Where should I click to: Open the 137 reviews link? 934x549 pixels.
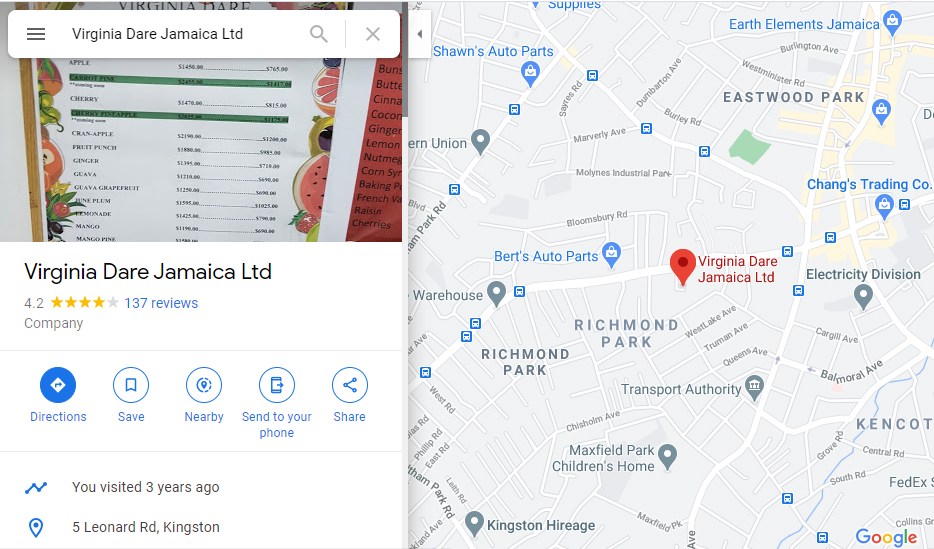click(161, 303)
